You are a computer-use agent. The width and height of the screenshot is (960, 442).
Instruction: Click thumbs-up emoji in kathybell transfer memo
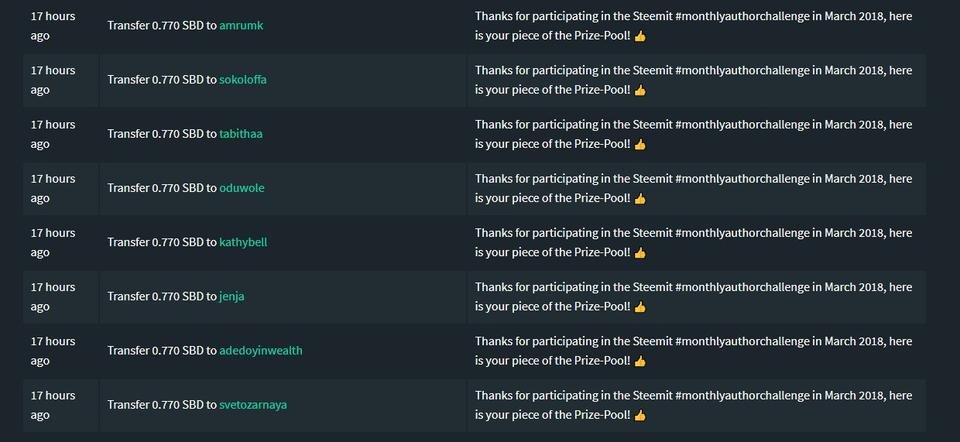point(640,253)
